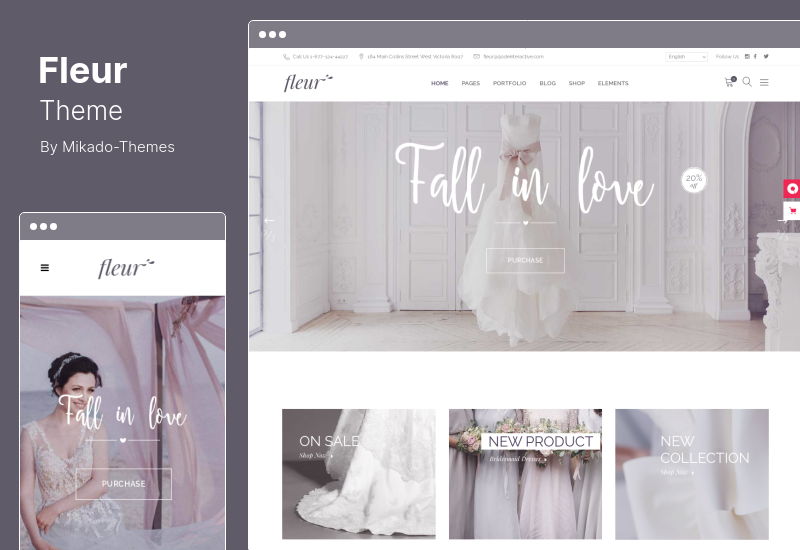Image resolution: width=800 pixels, height=550 pixels.
Task: Click Shop Now under ON SALE
Action: [315, 455]
